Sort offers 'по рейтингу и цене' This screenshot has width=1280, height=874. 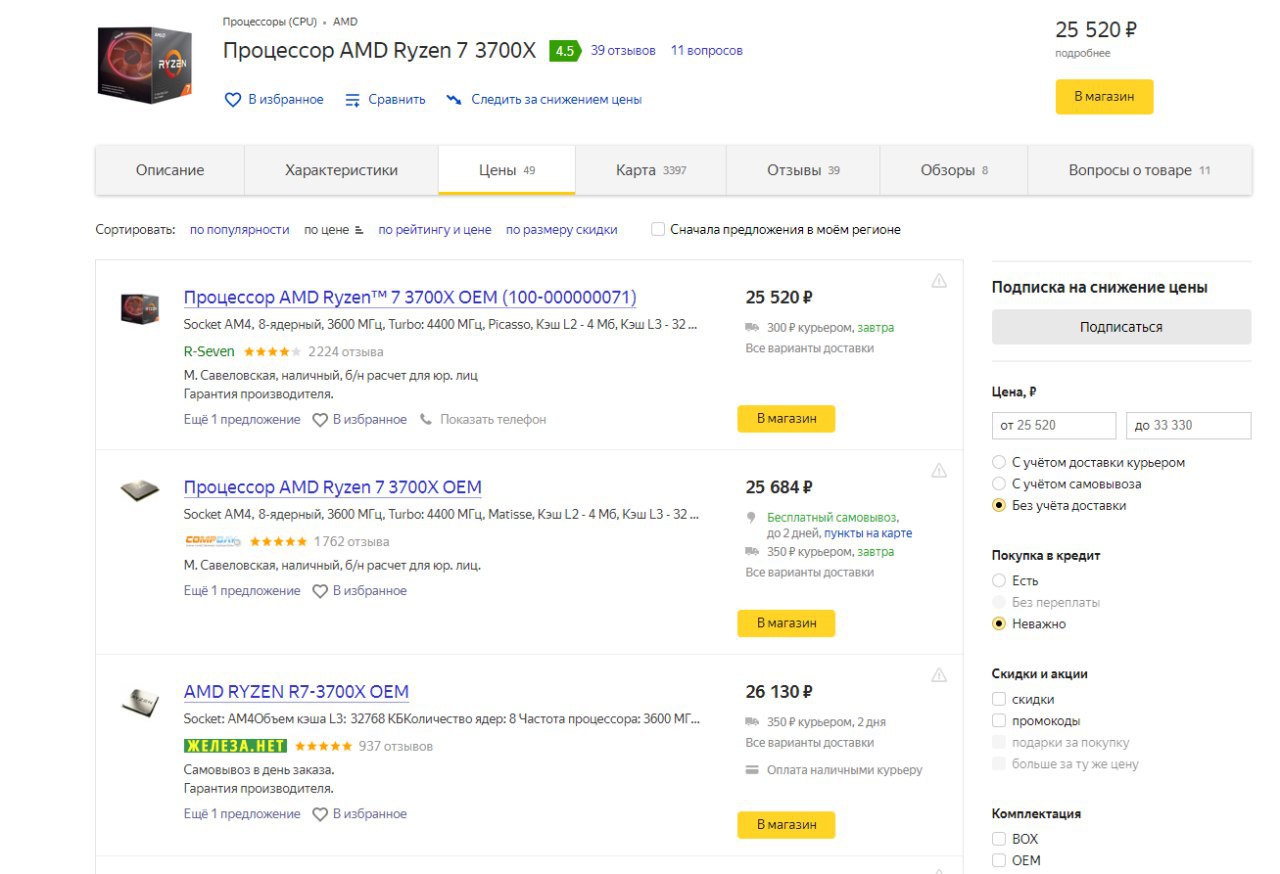click(435, 230)
